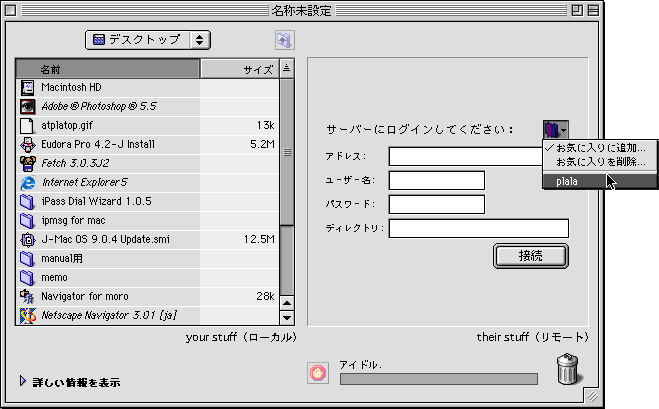659x409 pixels.
Task: Click the stop transfer hand icon
Action: pyautogui.click(x=318, y=373)
